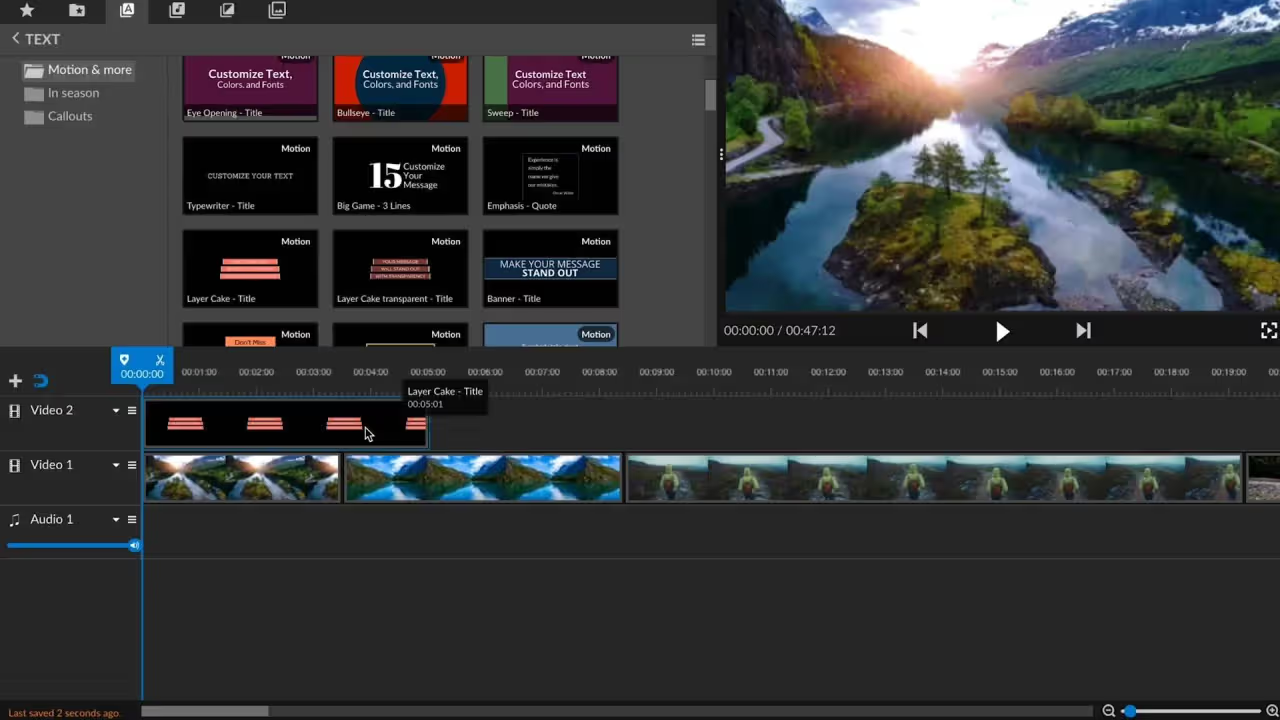The image size is (1280, 720).
Task: Open the stock media folder icon
Action: 77,10
